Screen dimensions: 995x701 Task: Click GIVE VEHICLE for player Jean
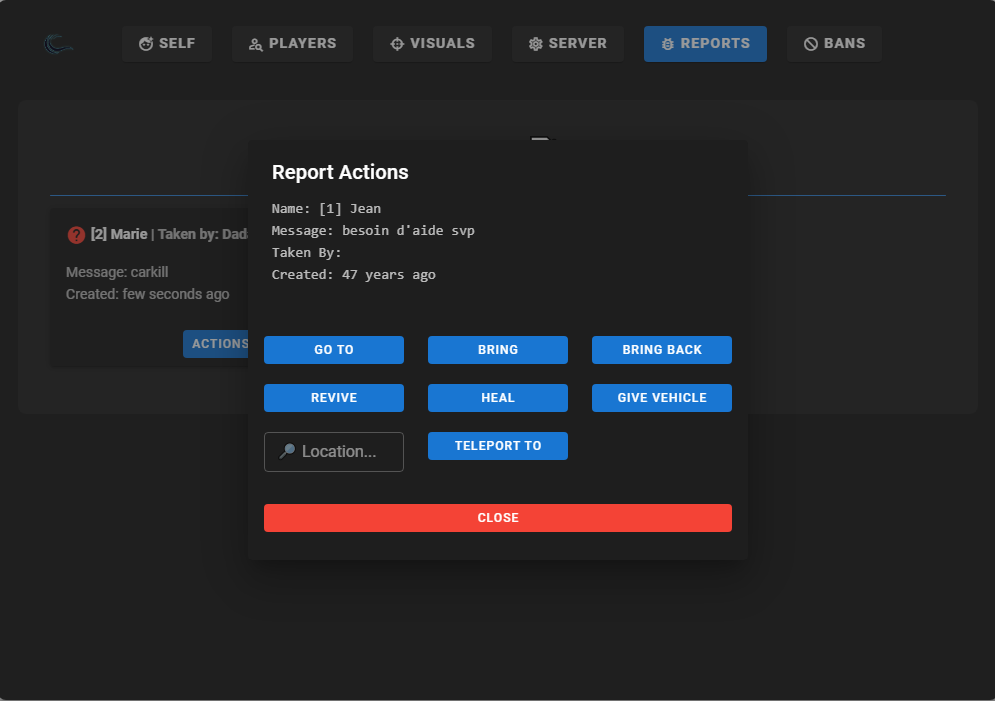661,398
